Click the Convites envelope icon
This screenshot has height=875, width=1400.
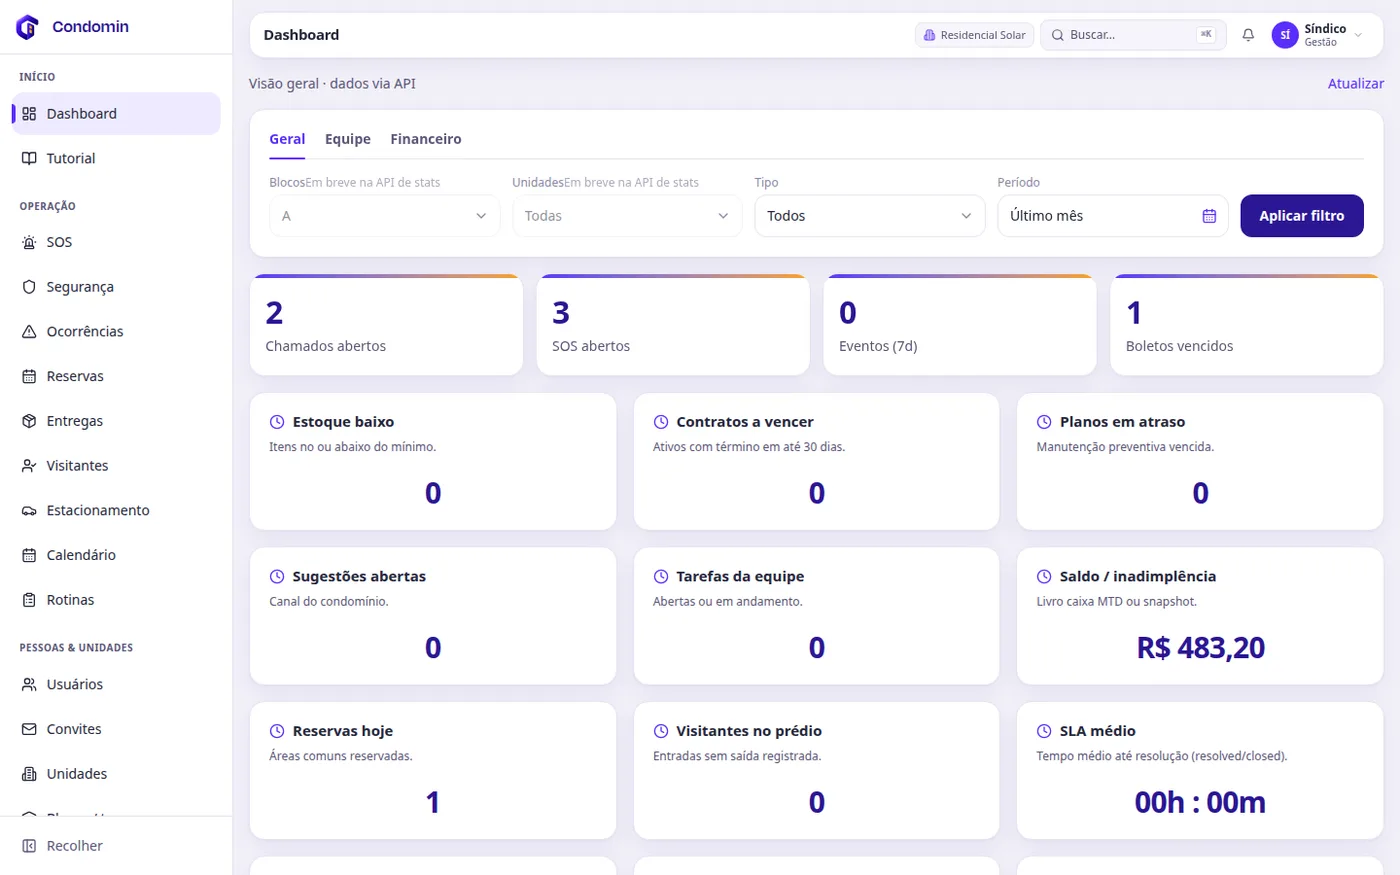coord(29,729)
